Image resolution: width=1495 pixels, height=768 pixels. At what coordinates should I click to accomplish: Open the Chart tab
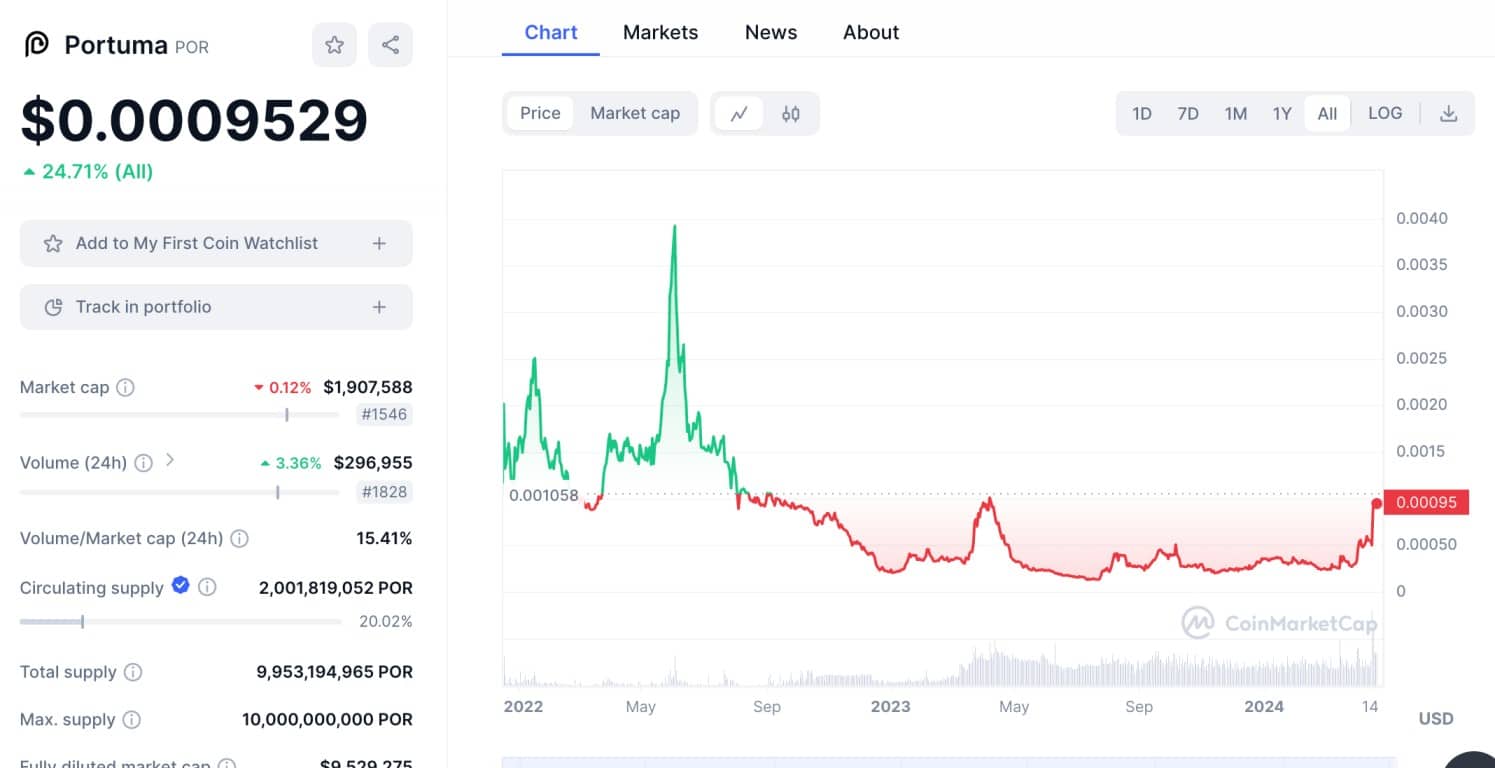pyautogui.click(x=551, y=32)
